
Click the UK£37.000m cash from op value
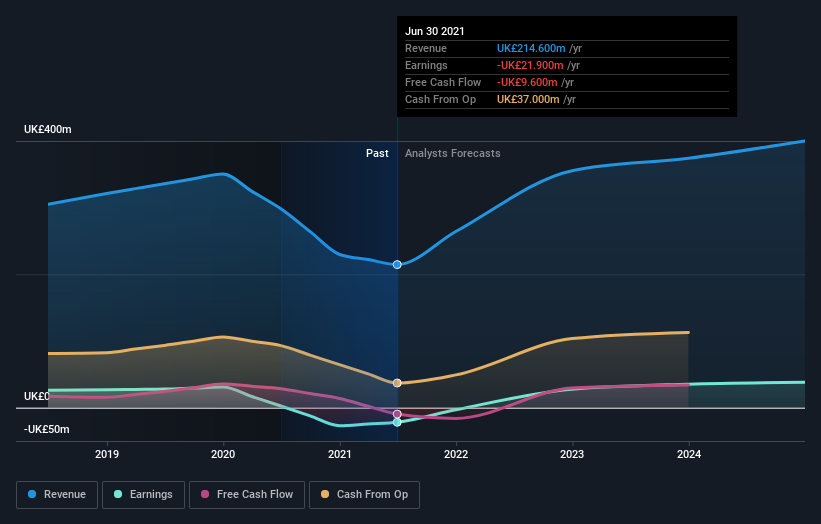pyautogui.click(x=528, y=99)
